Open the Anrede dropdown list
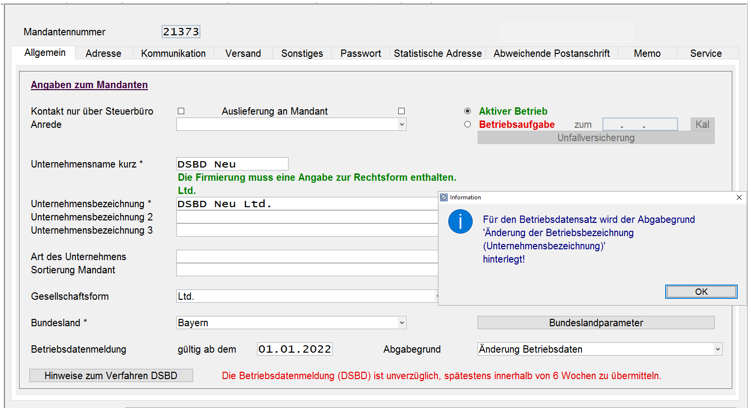 coord(402,125)
